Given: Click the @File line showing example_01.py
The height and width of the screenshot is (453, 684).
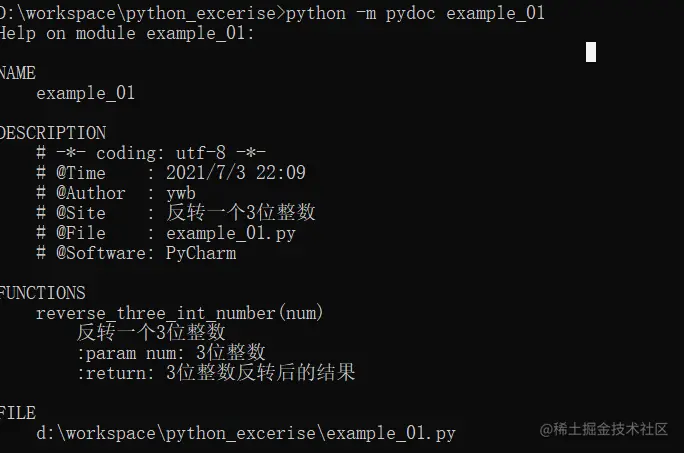Looking at the screenshot, I should click(x=165, y=233).
